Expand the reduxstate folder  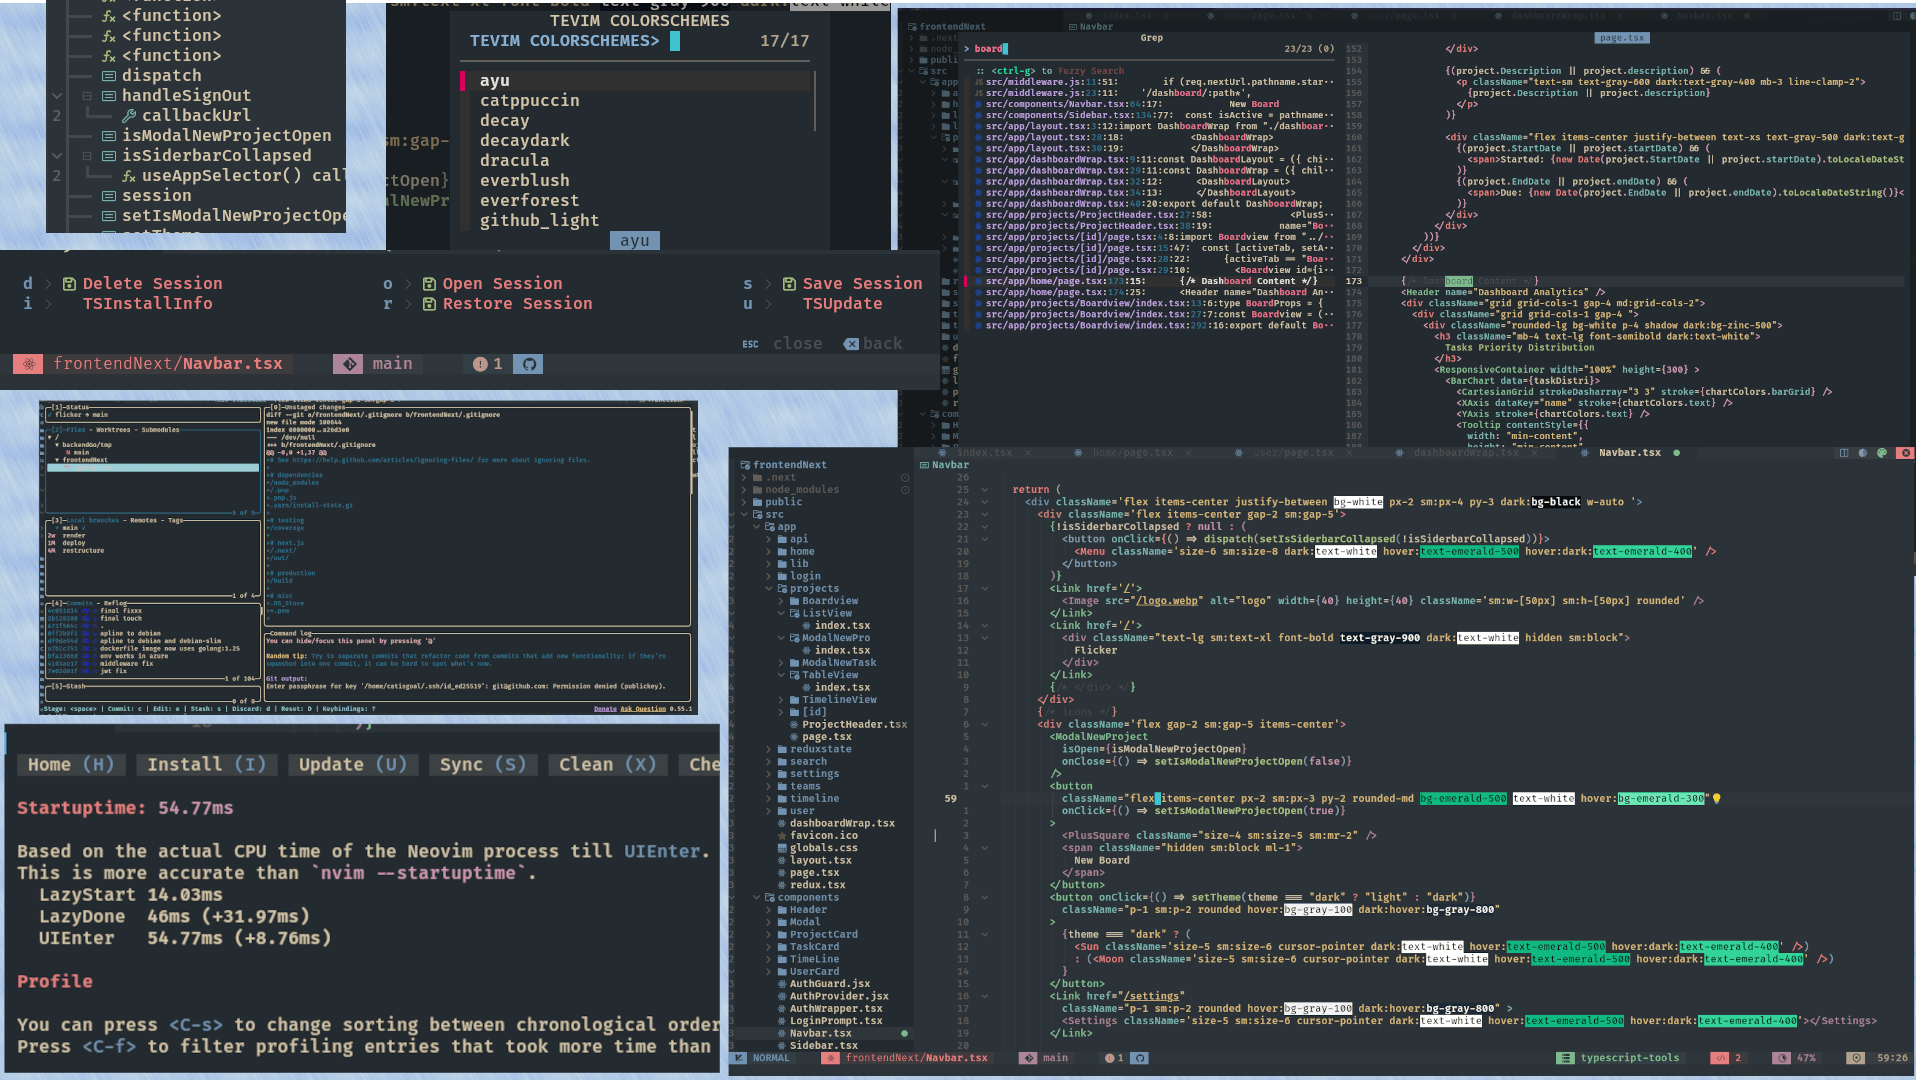point(769,749)
